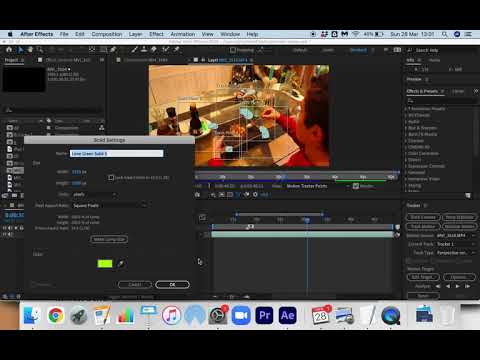
Task: Toggle Lock Aspect Ratio checkbox
Action: point(111,178)
